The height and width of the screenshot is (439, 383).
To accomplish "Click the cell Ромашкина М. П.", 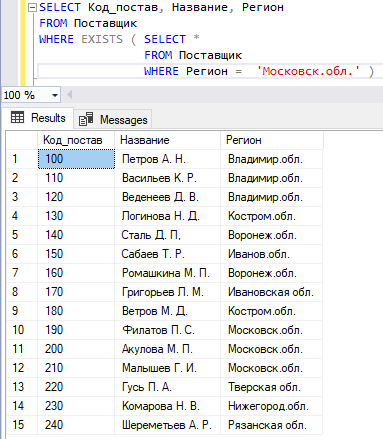I will coord(167,273).
